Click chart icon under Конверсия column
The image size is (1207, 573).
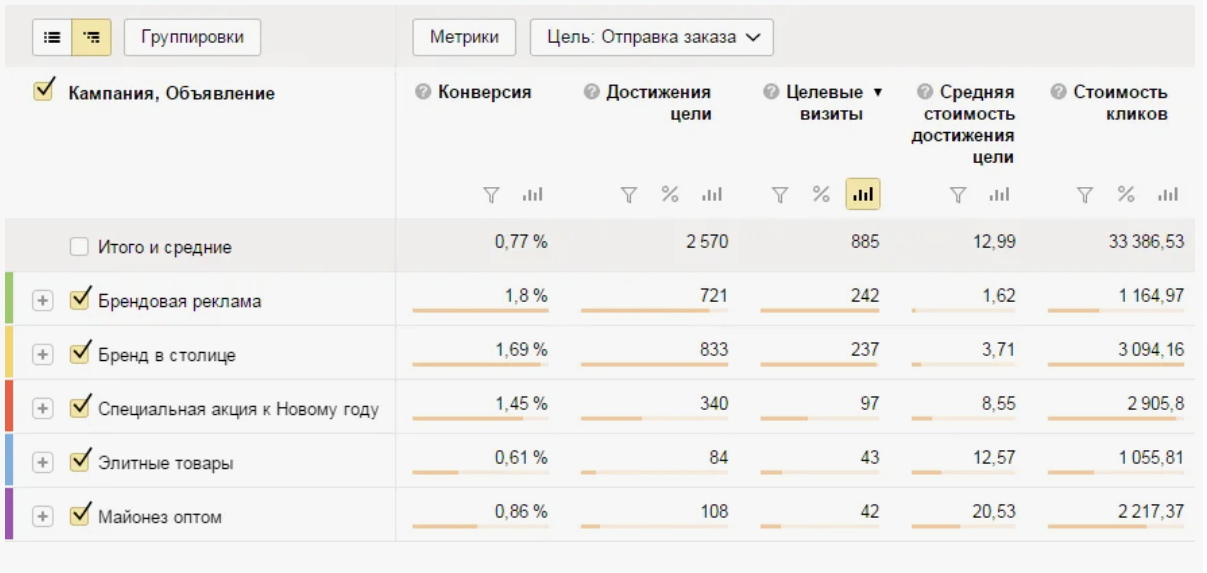click(532, 195)
